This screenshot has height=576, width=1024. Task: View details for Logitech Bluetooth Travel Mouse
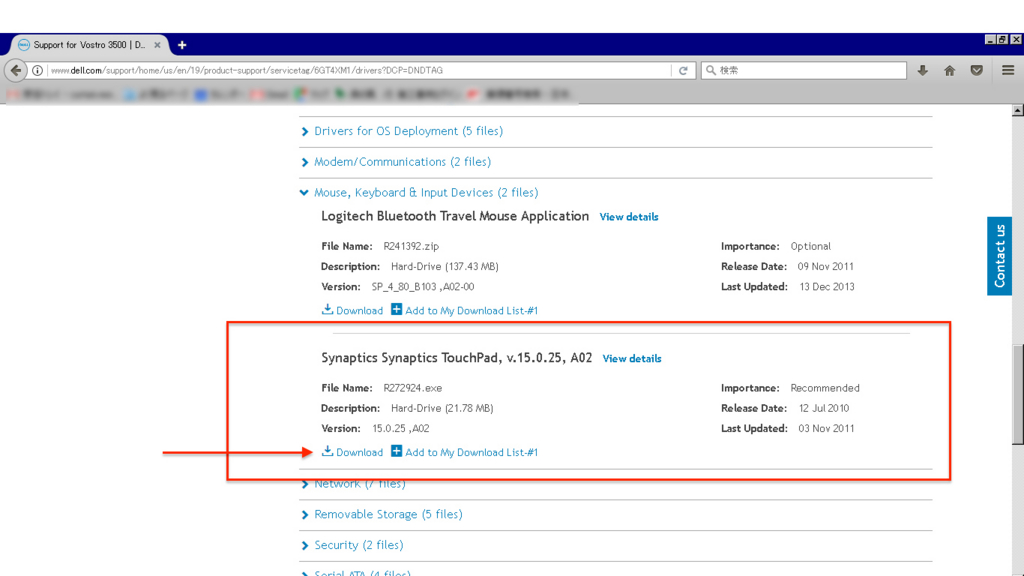point(629,217)
